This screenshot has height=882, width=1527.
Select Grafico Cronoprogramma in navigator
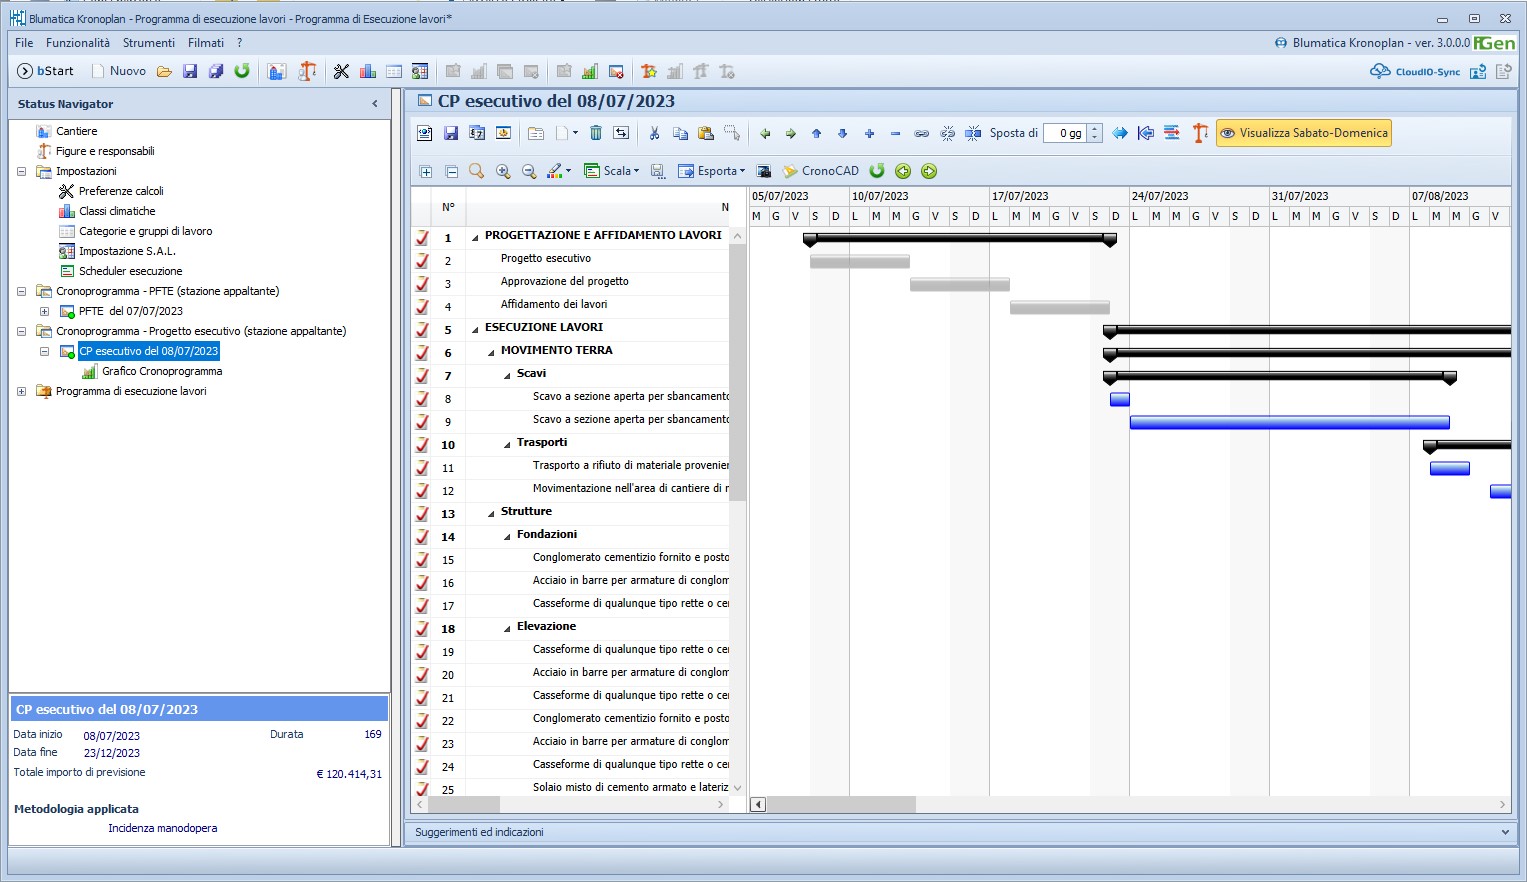[162, 371]
